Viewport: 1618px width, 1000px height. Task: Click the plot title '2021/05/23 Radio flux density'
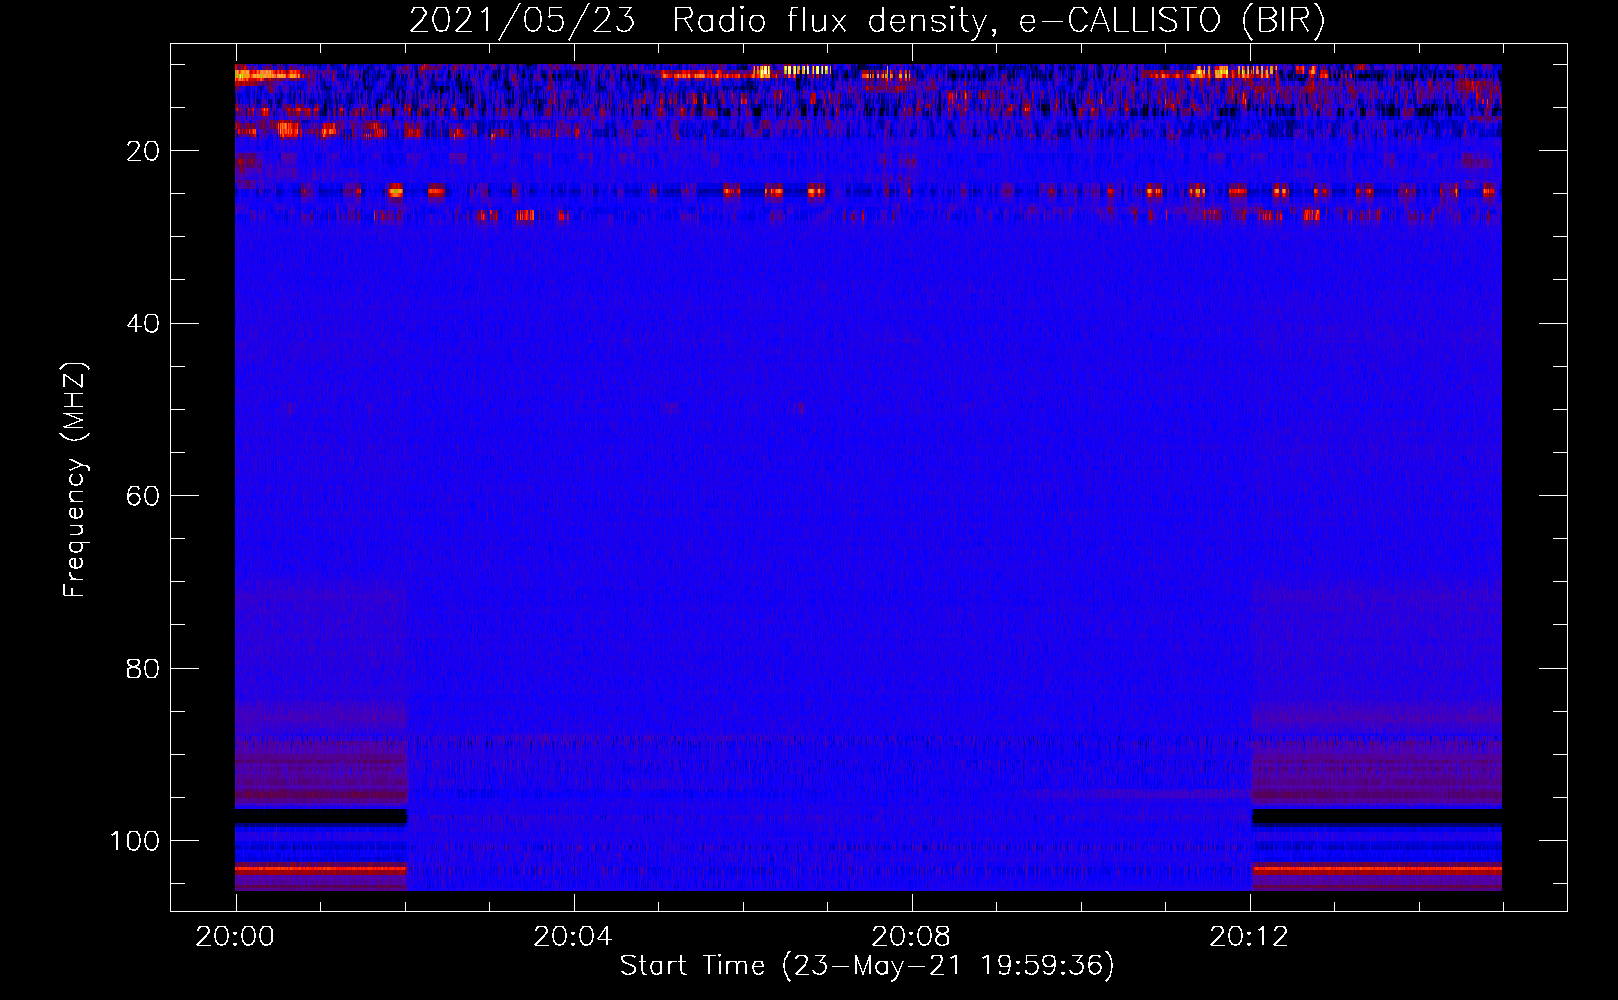pos(867,21)
